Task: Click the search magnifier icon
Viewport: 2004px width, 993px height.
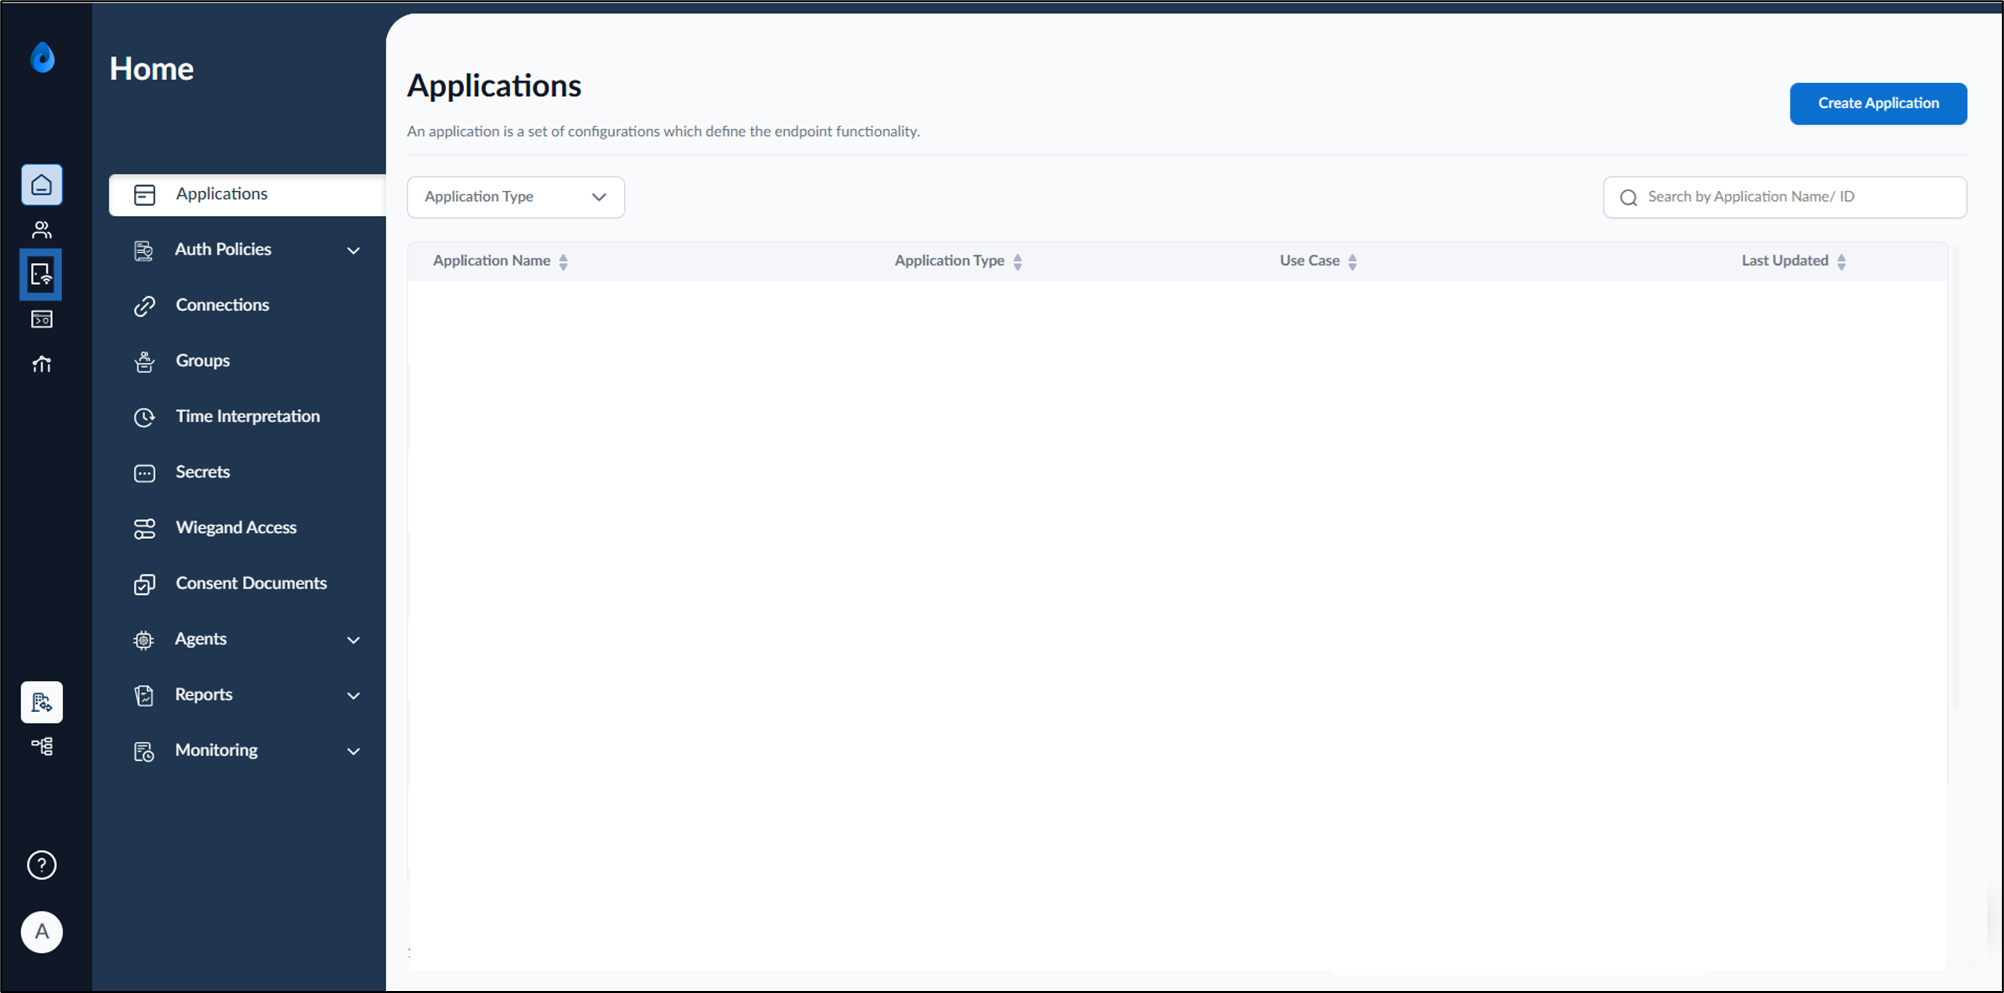Action: pyautogui.click(x=1628, y=198)
